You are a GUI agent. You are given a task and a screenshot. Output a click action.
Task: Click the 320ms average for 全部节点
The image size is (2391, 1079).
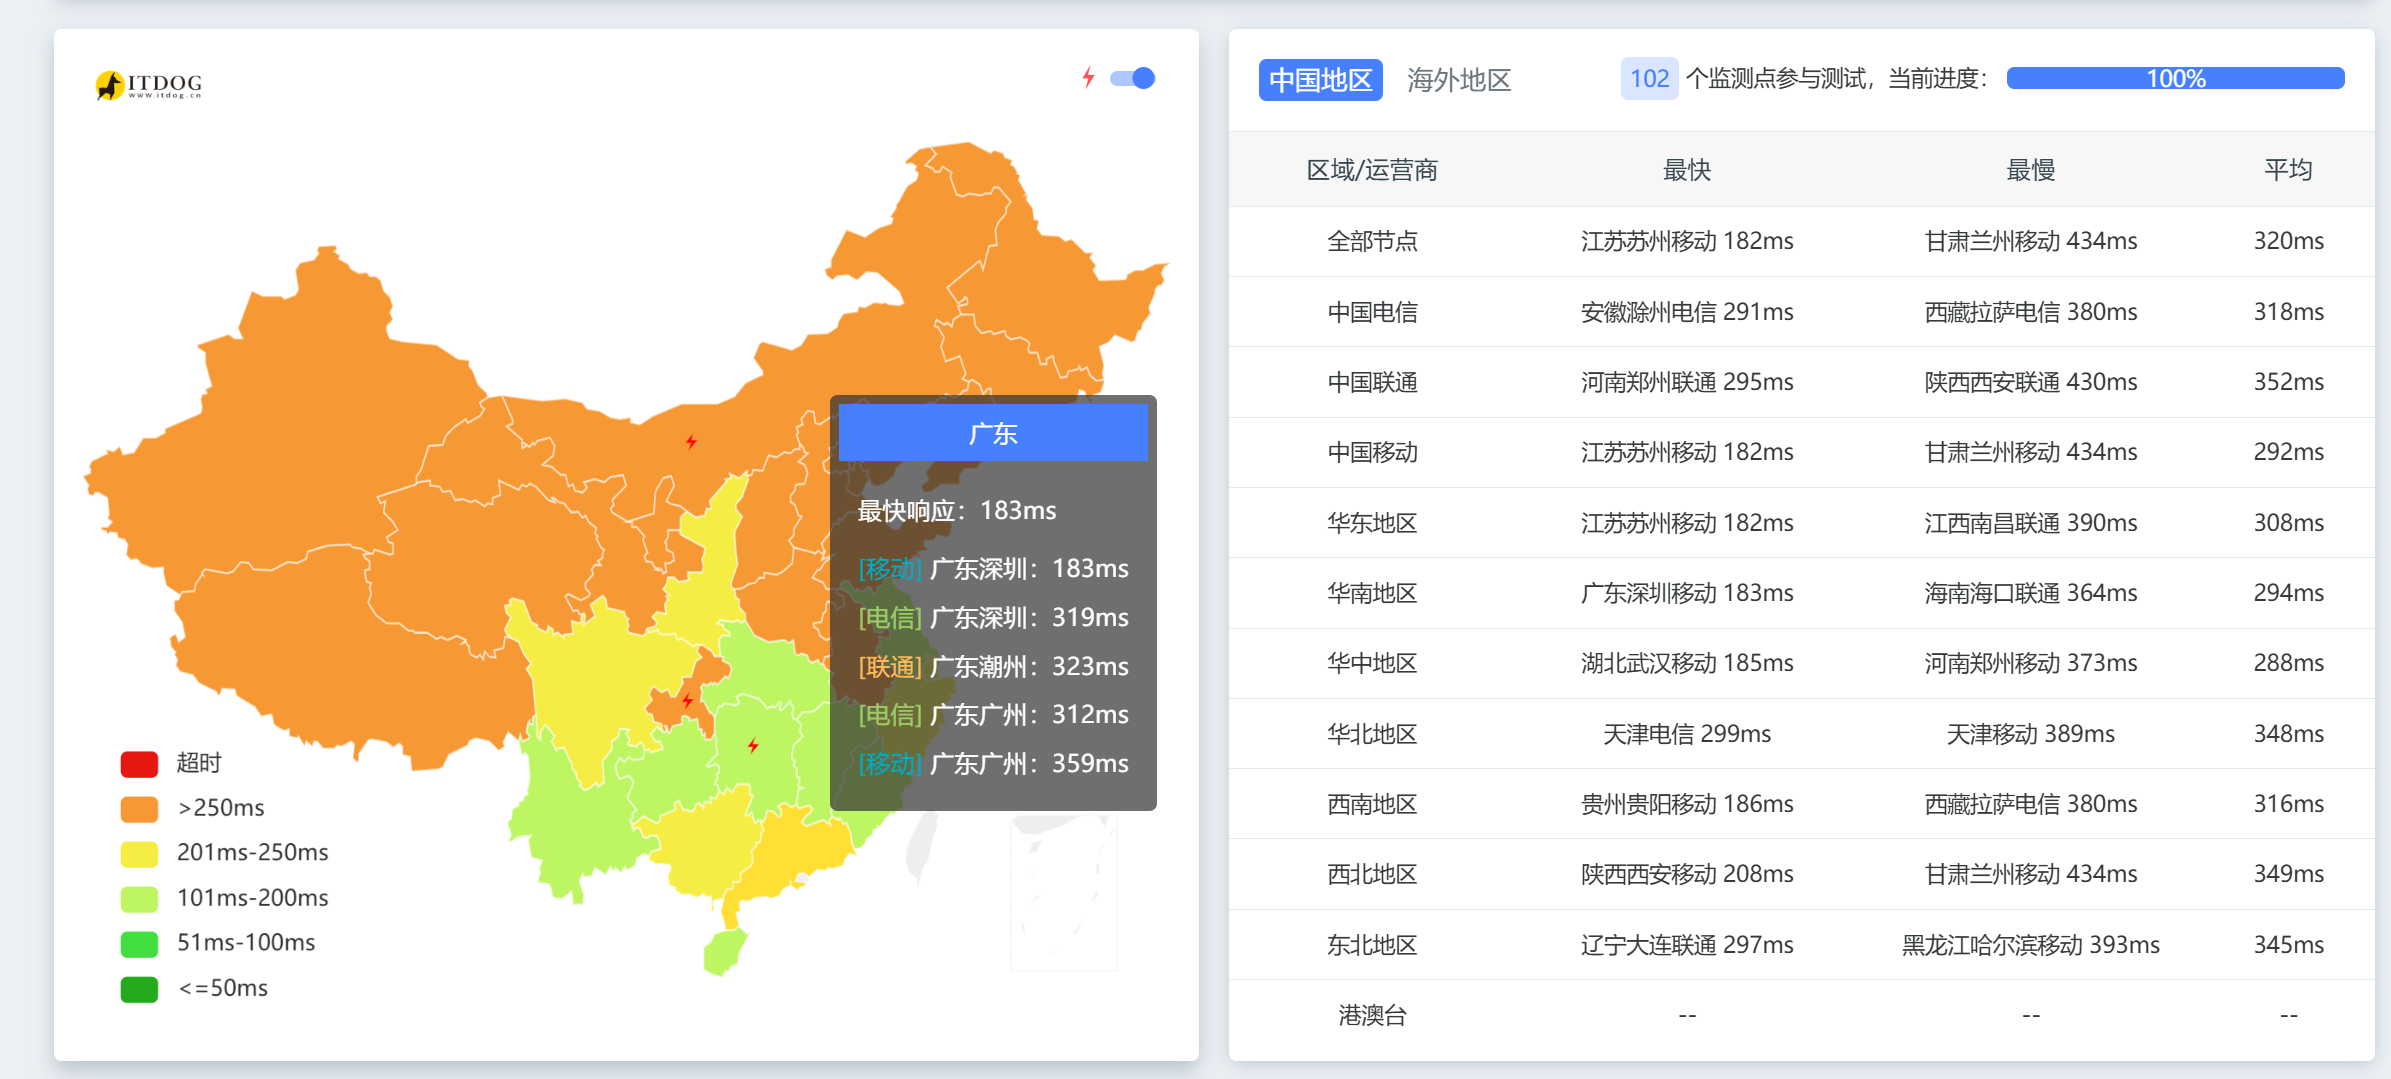pos(2288,241)
